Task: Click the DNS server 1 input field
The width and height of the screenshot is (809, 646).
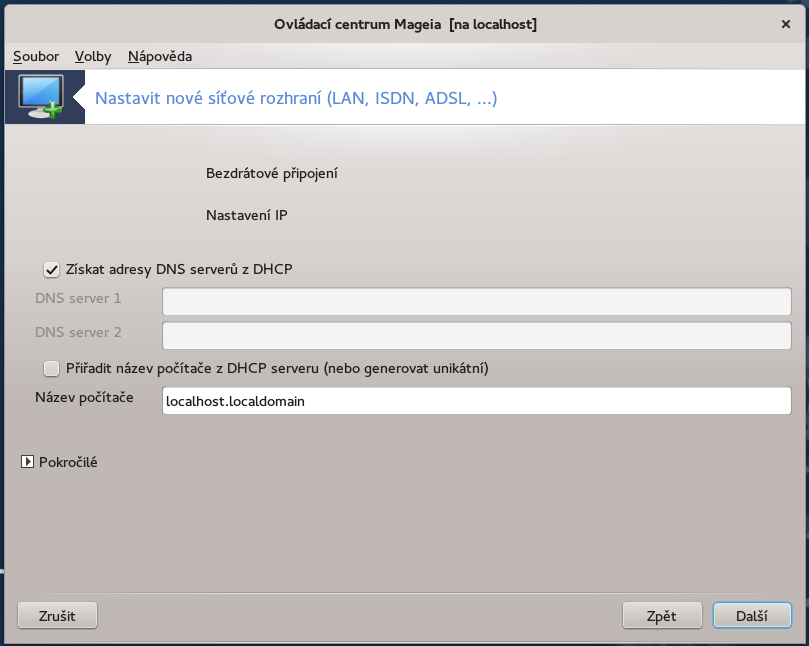Action: (476, 302)
